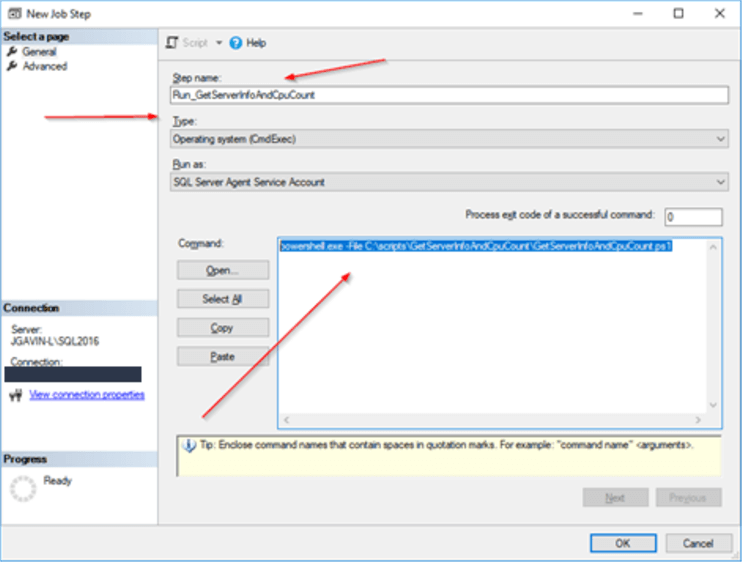Click the Advanced wrench icon
742x562 pixels.
[12, 66]
